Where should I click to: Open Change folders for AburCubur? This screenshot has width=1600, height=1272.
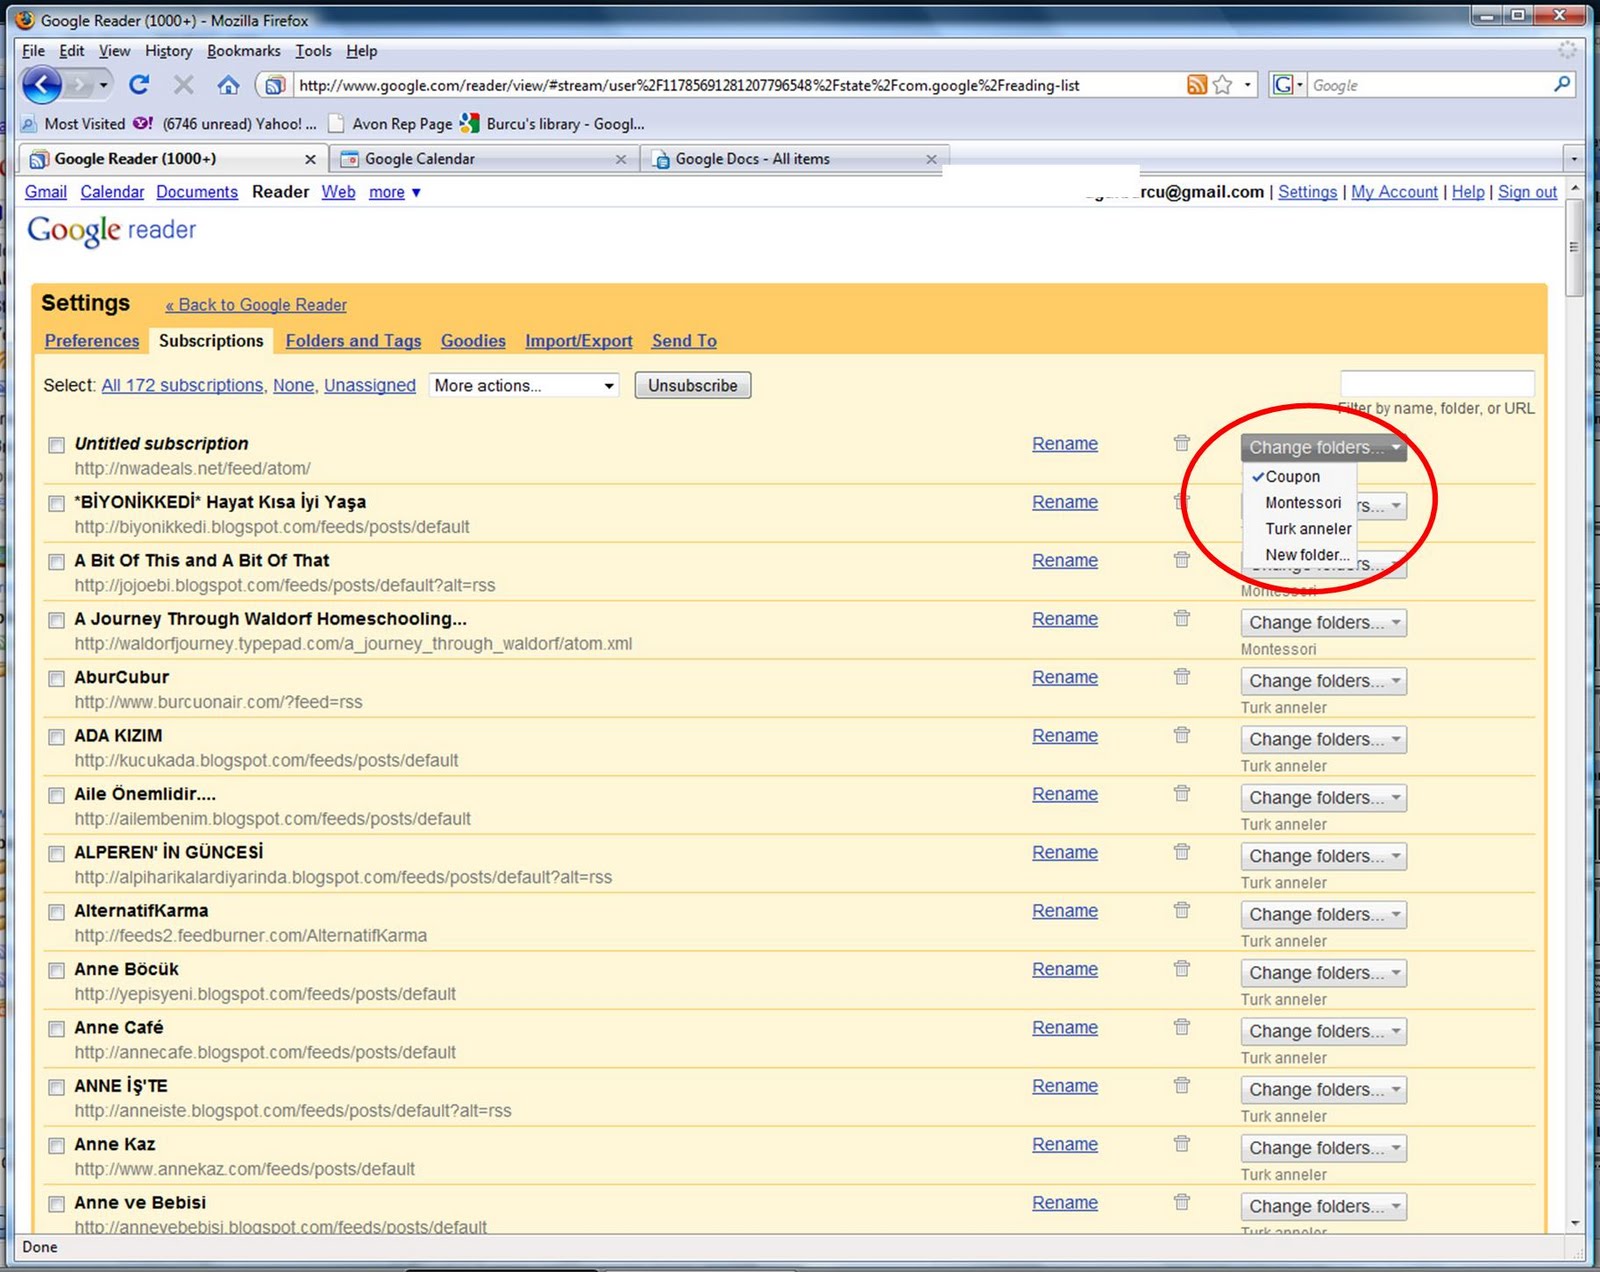tap(1323, 681)
